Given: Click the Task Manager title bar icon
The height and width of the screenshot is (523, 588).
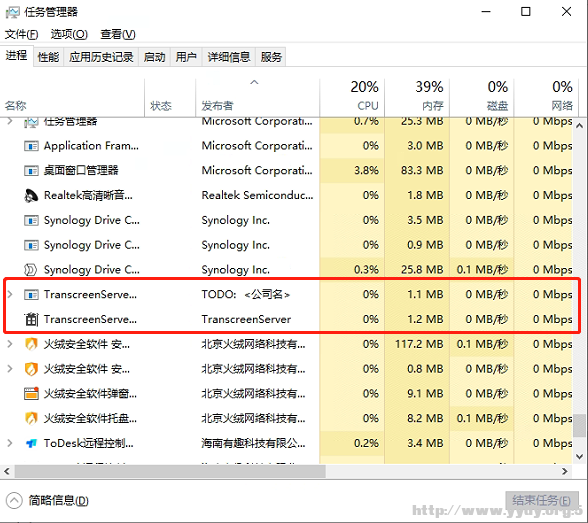Looking at the screenshot, I should (x=12, y=12).
